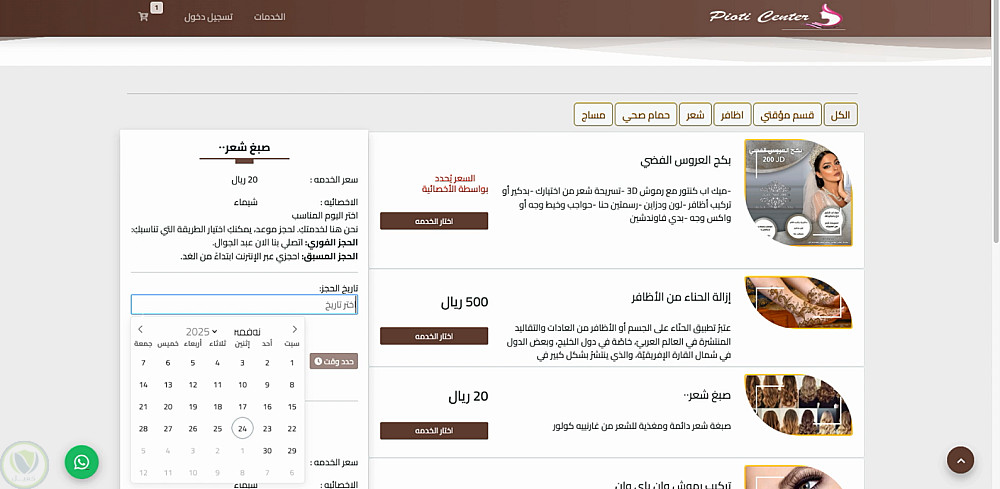Open the bridal package thumbnail image
This screenshot has width=1000, height=489.
pyautogui.click(x=798, y=193)
